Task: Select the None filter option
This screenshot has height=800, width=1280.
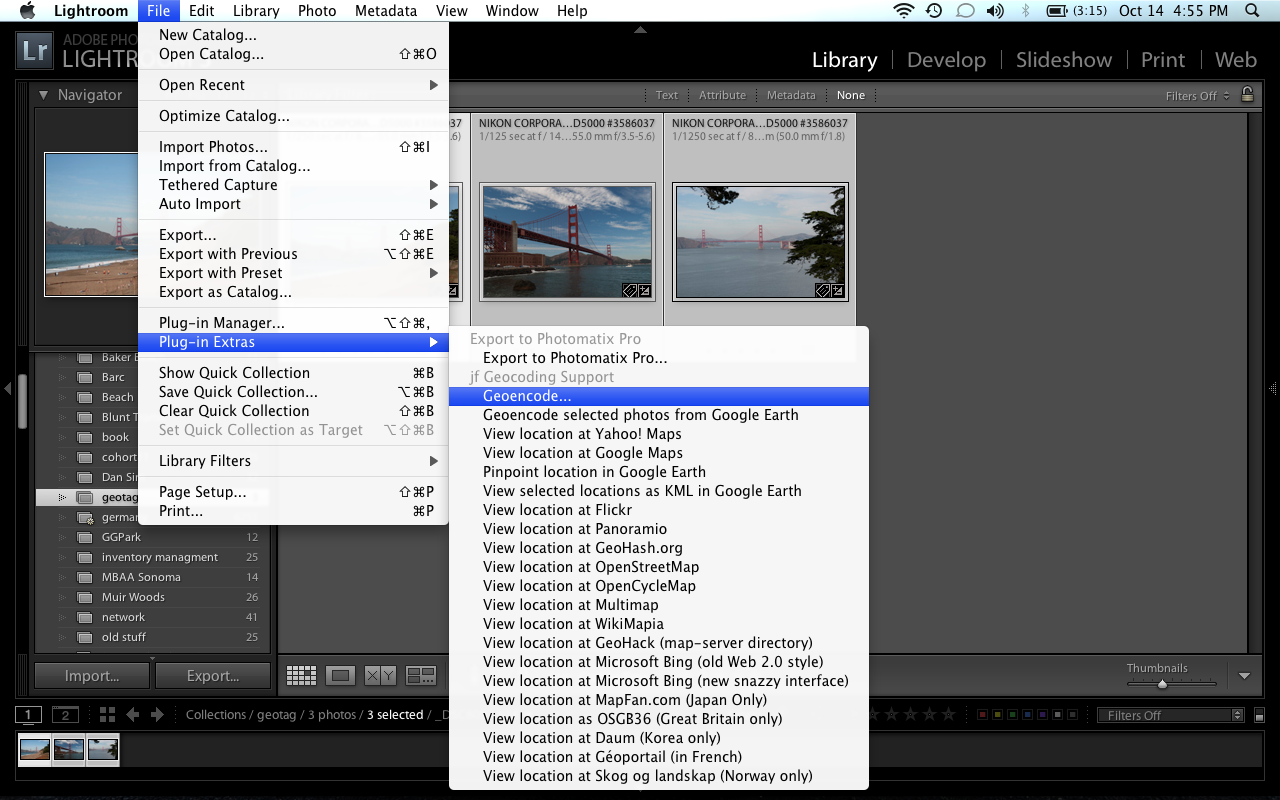Action: coord(851,95)
